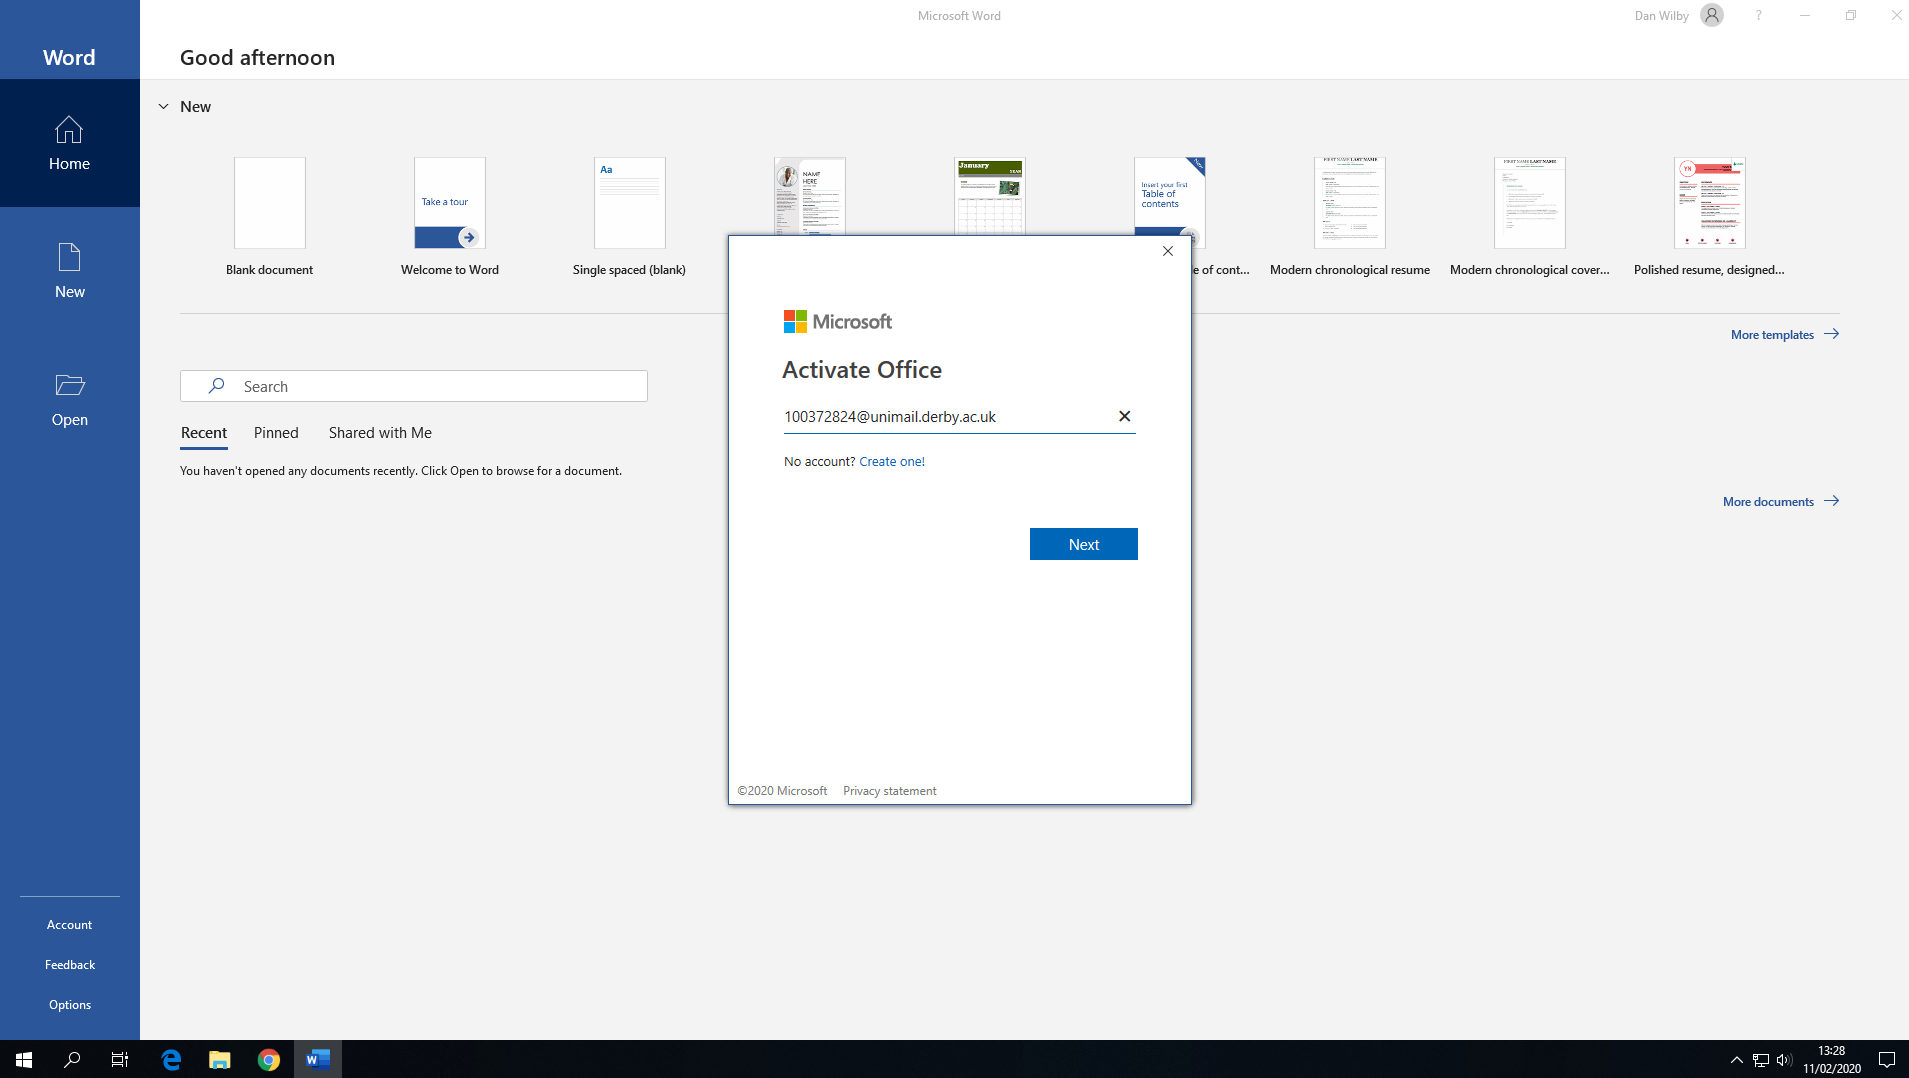
Task: Select the Blank document template
Action: point(270,216)
